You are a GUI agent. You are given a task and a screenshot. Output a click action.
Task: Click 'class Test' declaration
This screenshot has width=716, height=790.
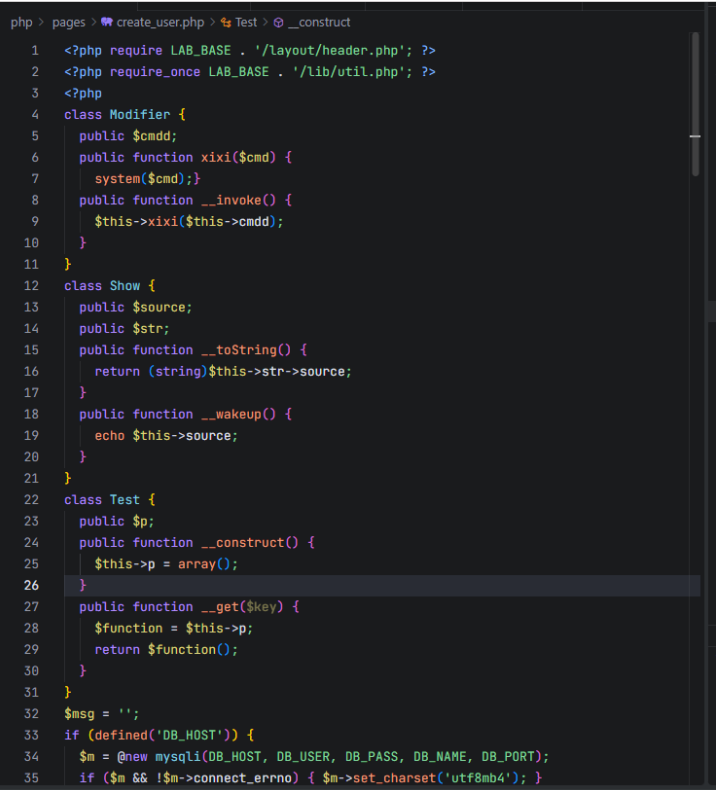[x=102, y=500]
